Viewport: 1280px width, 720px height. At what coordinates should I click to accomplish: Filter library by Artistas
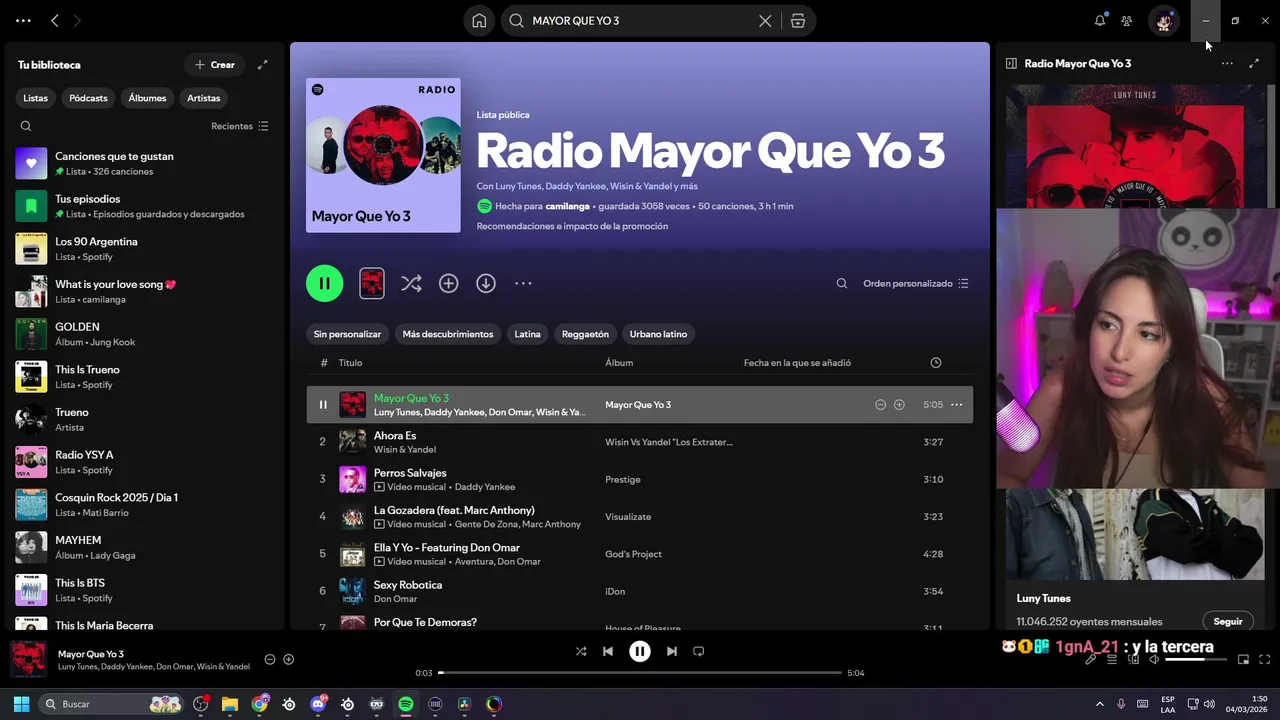pos(203,98)
